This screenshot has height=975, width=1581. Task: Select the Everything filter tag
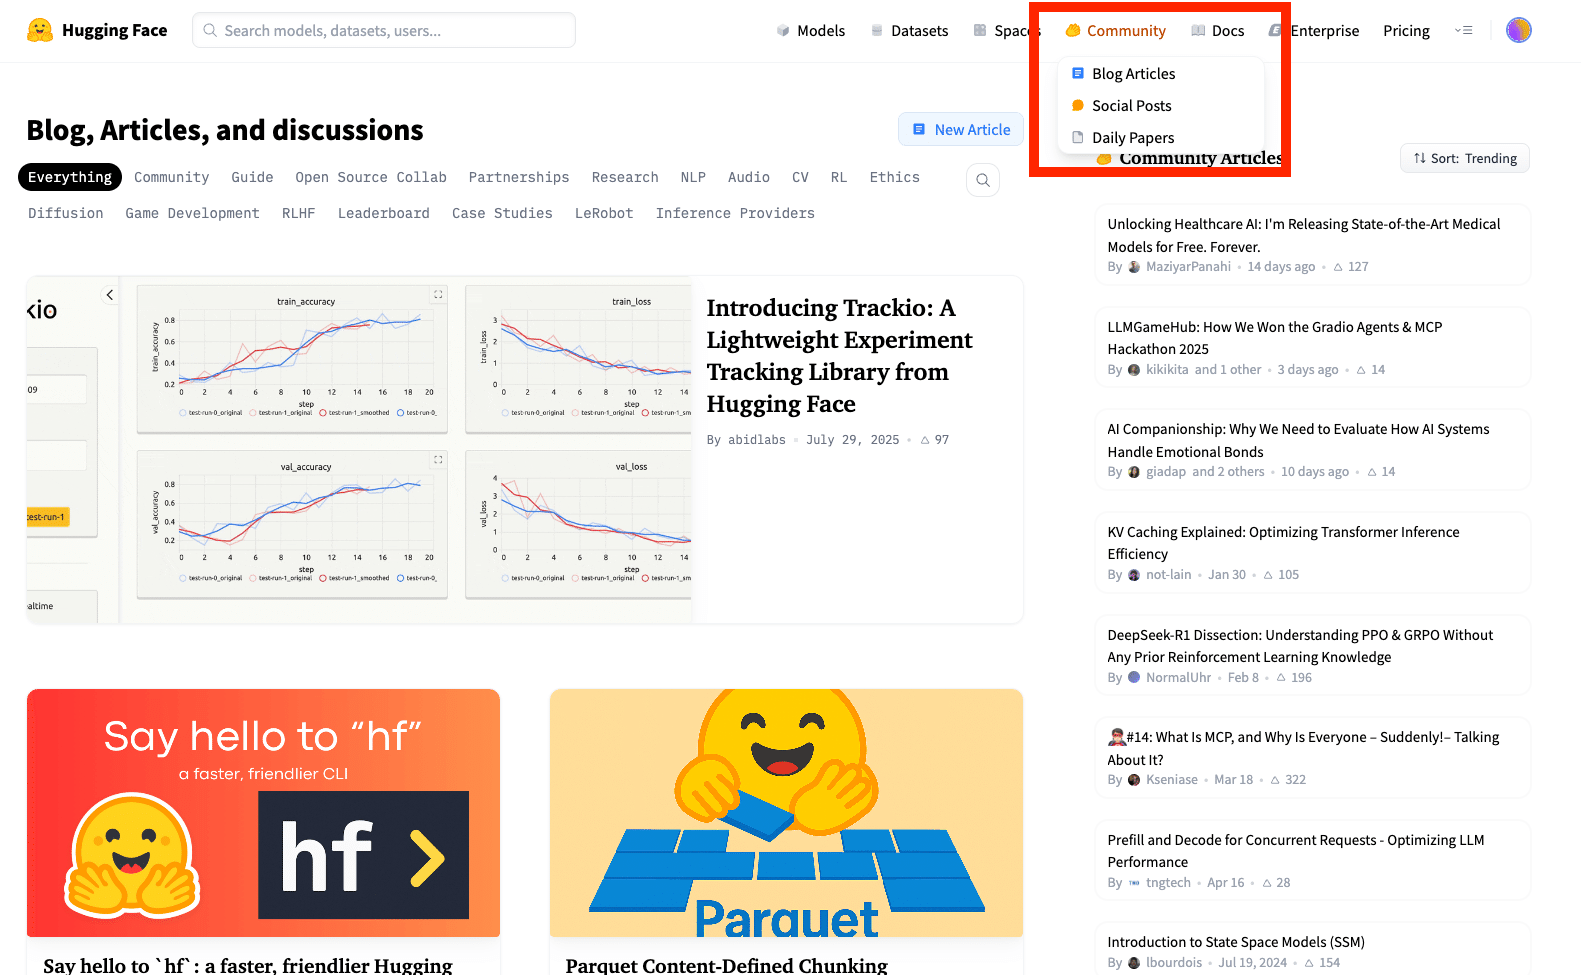click(70, 177)
